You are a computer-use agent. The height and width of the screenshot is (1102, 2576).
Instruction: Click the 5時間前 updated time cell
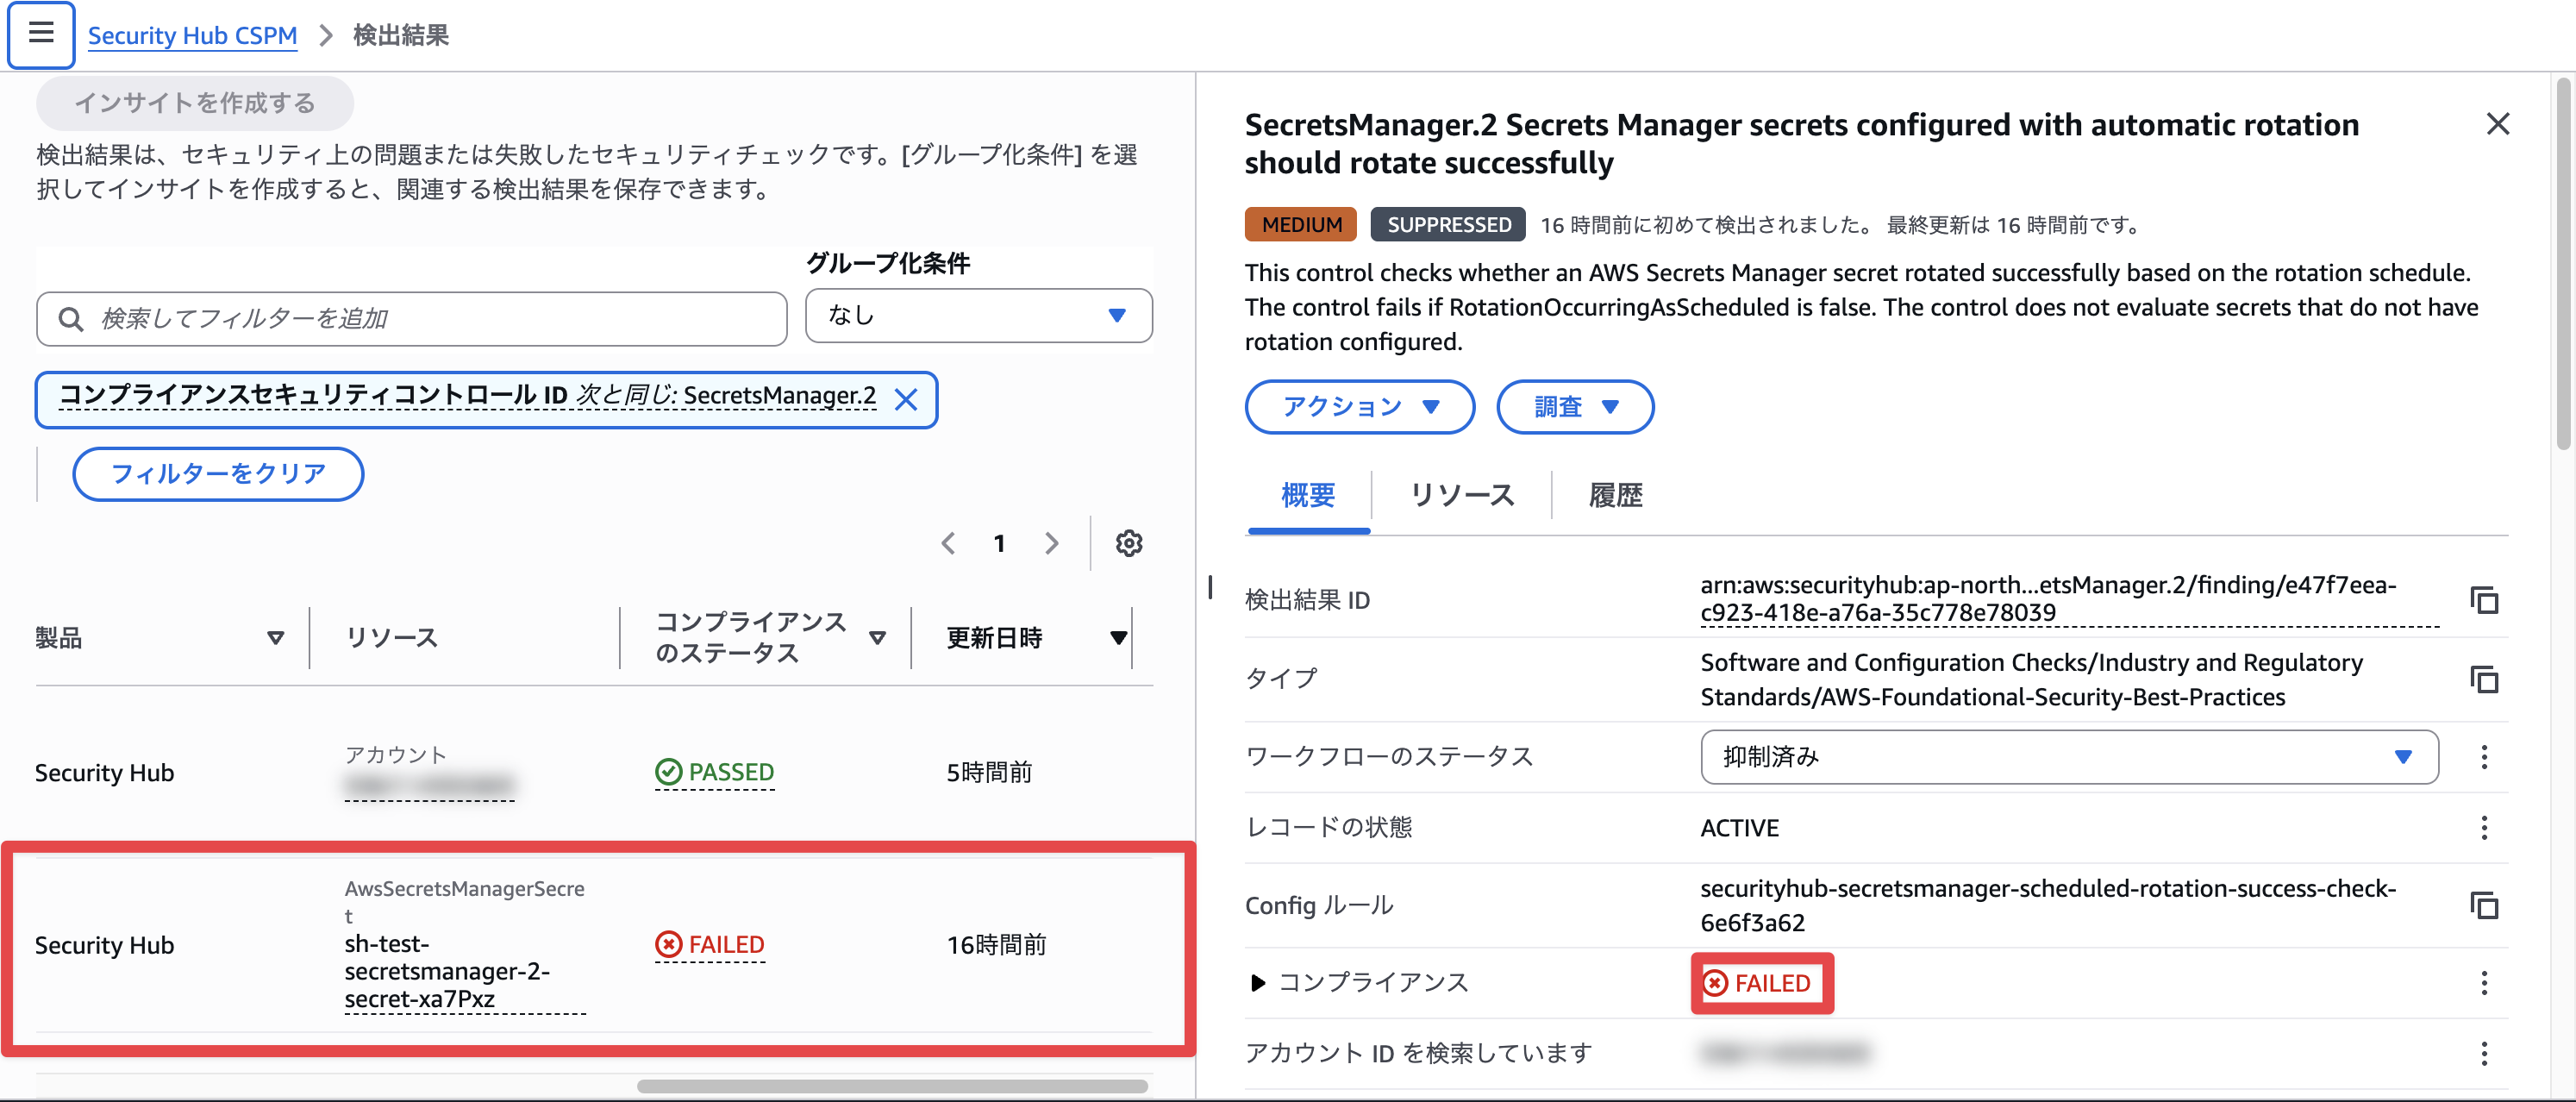[989, 772]
